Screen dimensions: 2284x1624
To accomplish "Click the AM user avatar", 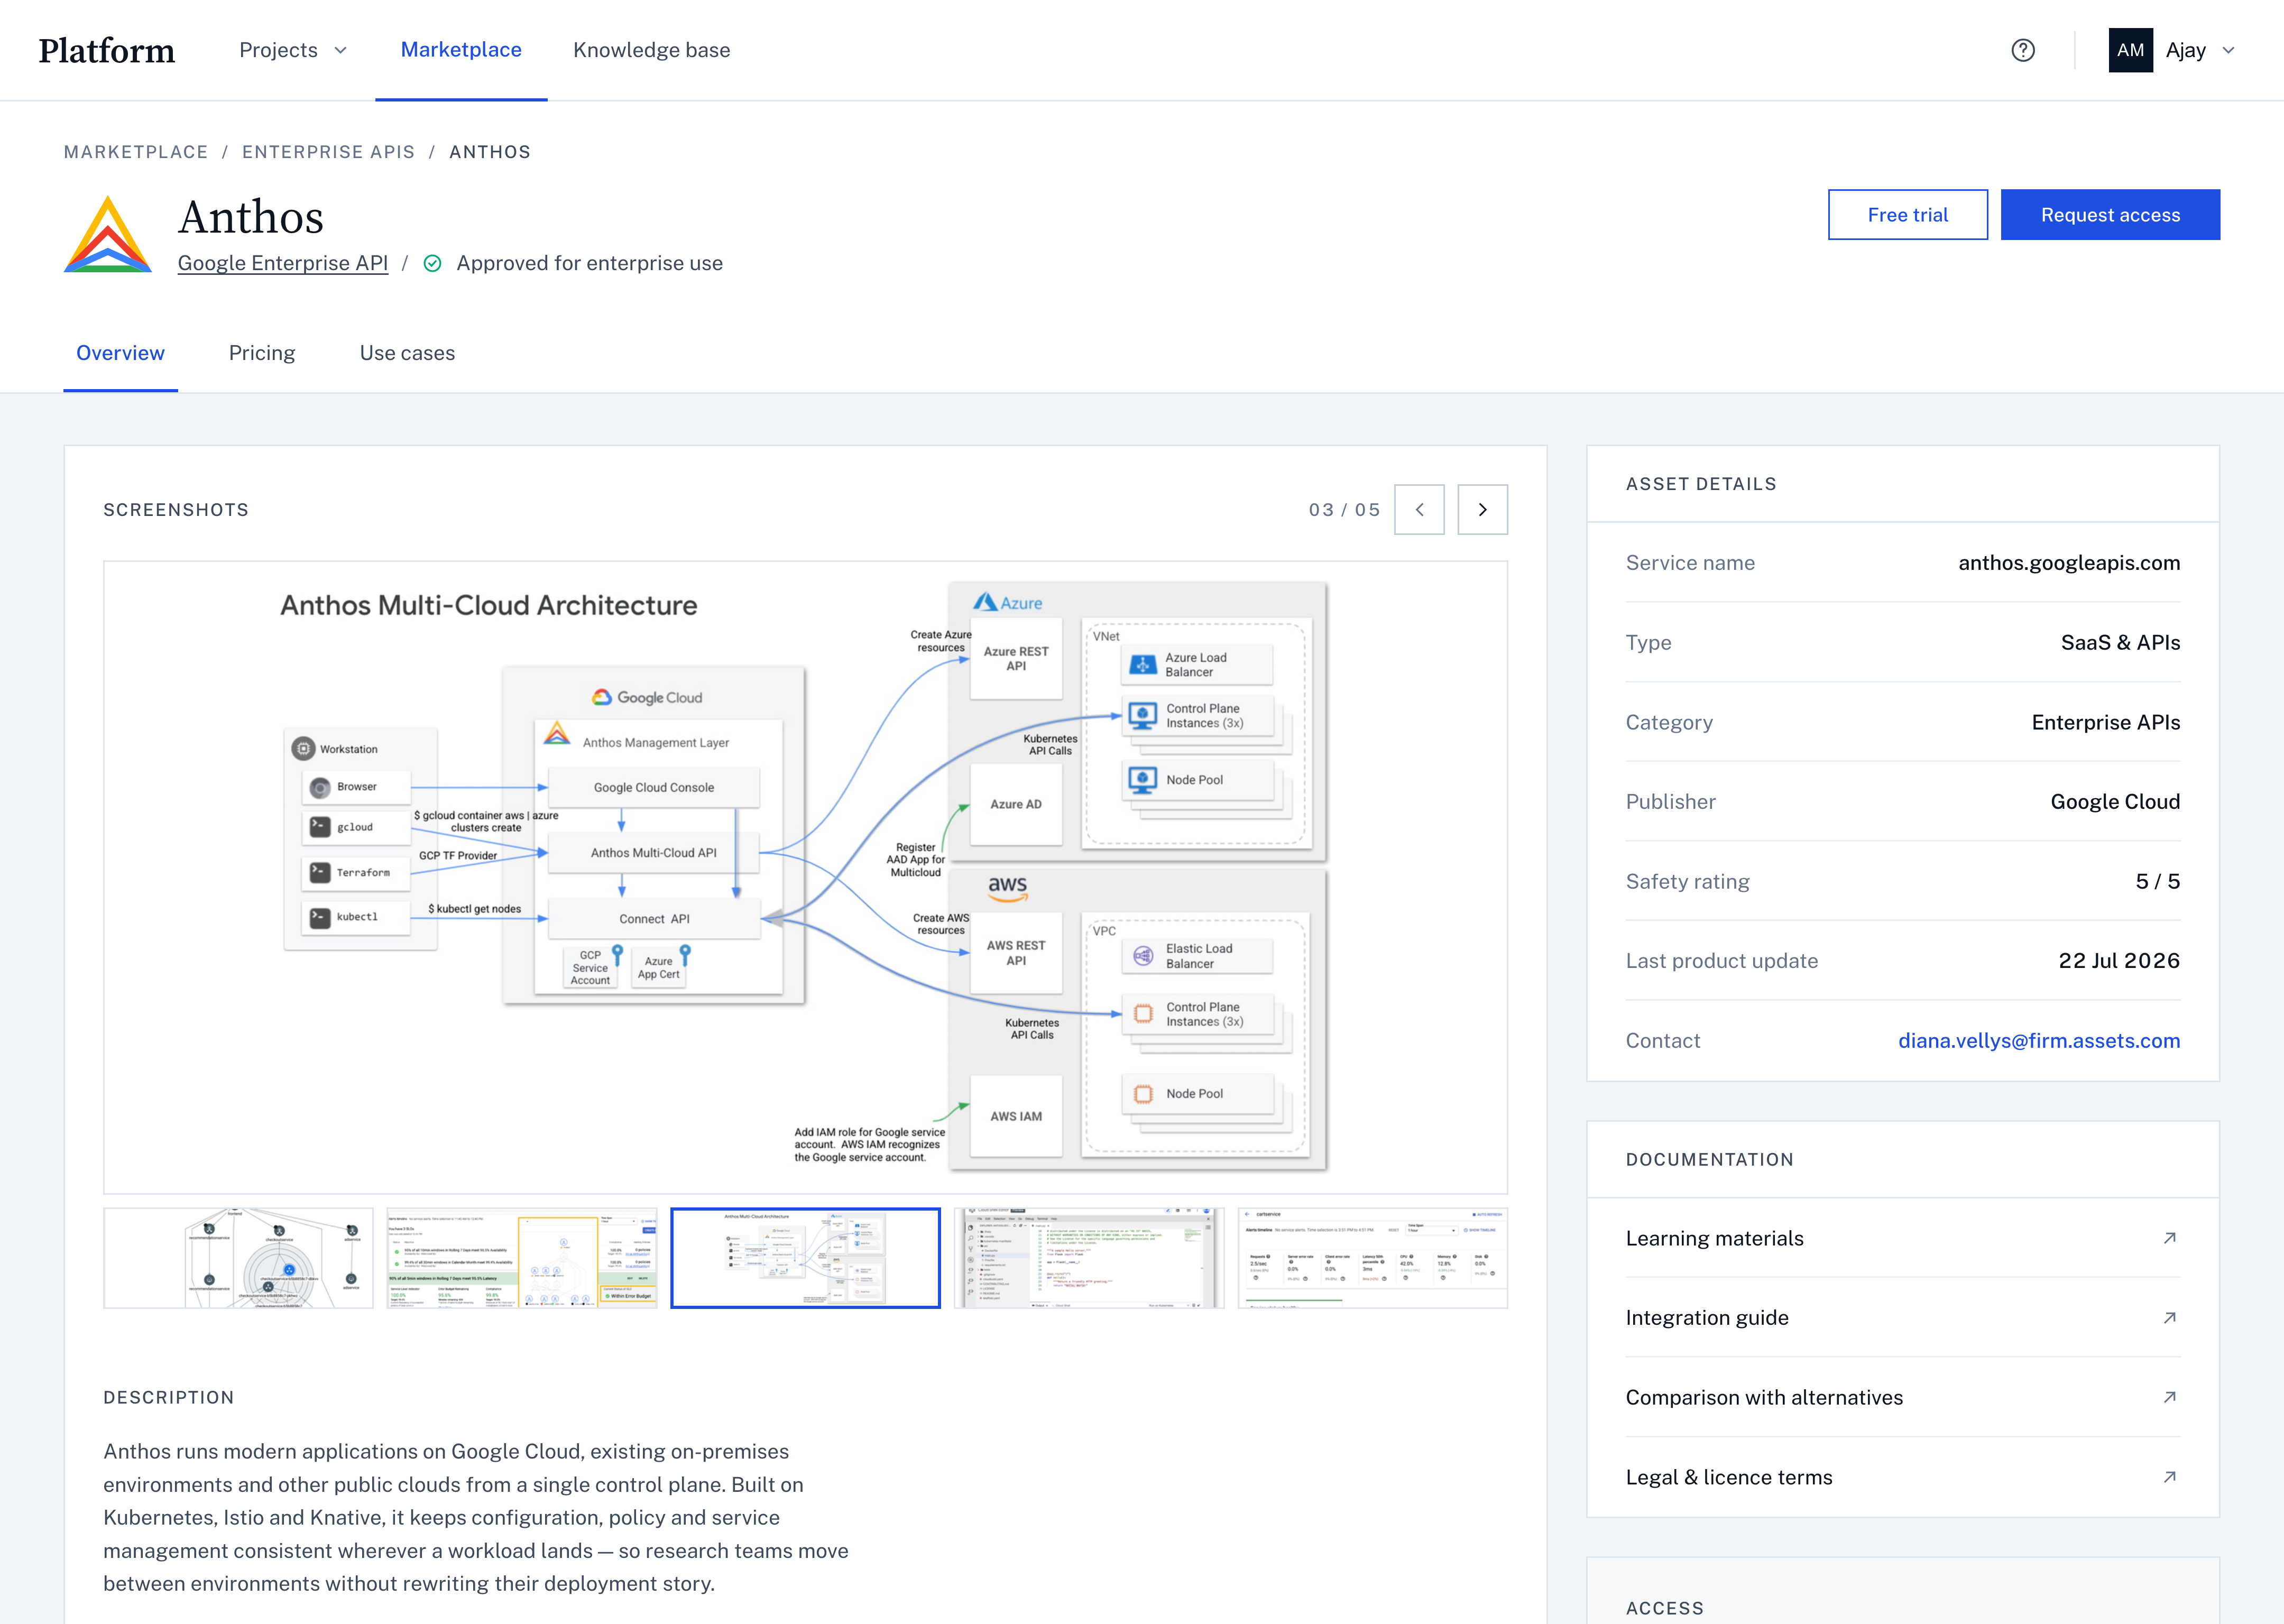I will (2130, 50).
